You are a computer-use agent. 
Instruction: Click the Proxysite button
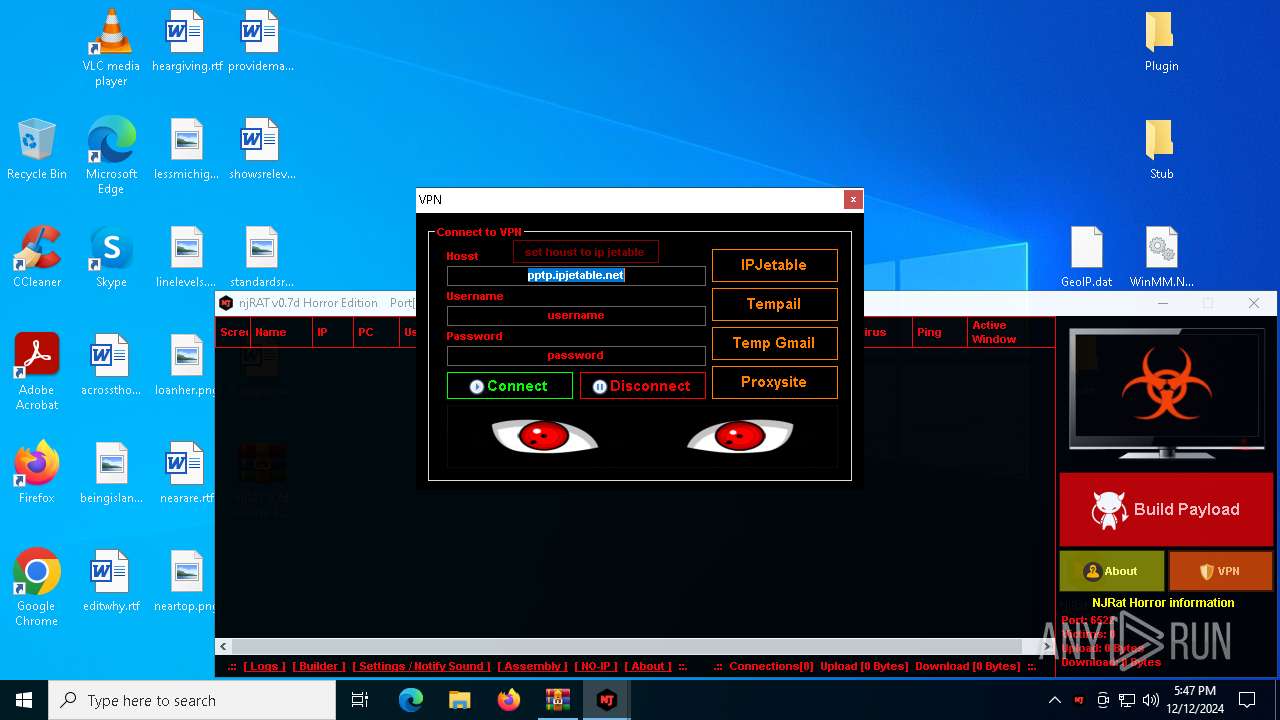click(774, 382)
